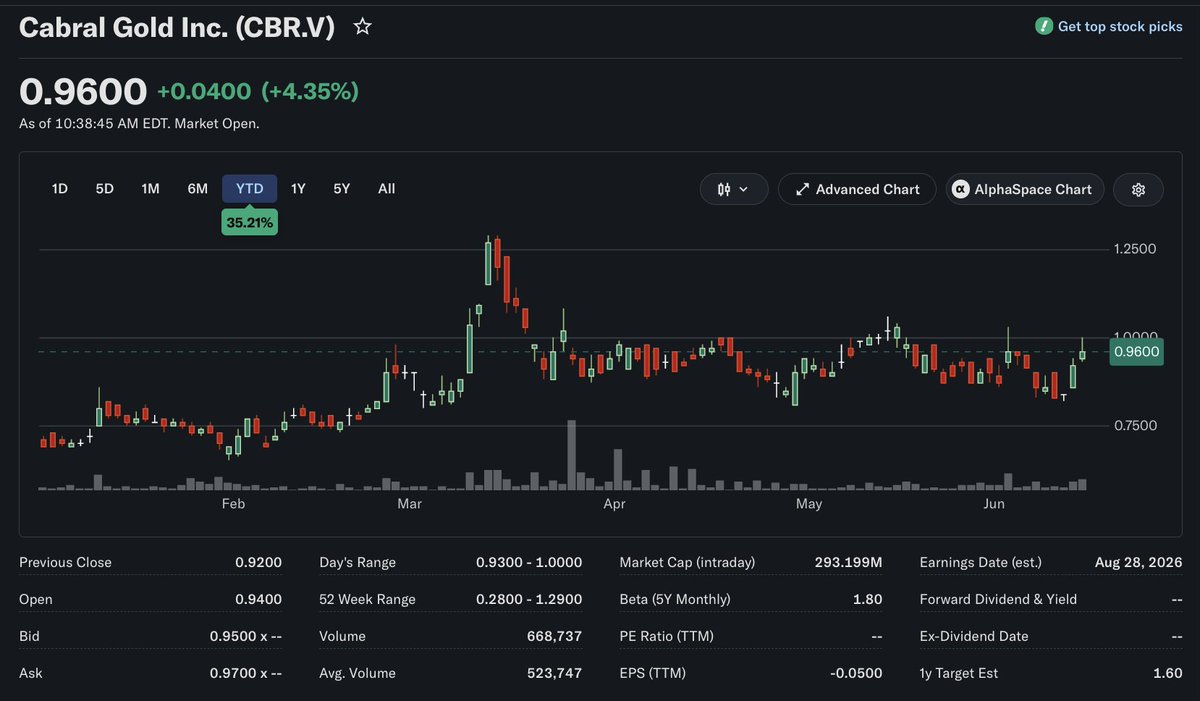This screenshot has height=701, width=1200.
Task: Click the Mar date axis label
Action: [409, 504]
